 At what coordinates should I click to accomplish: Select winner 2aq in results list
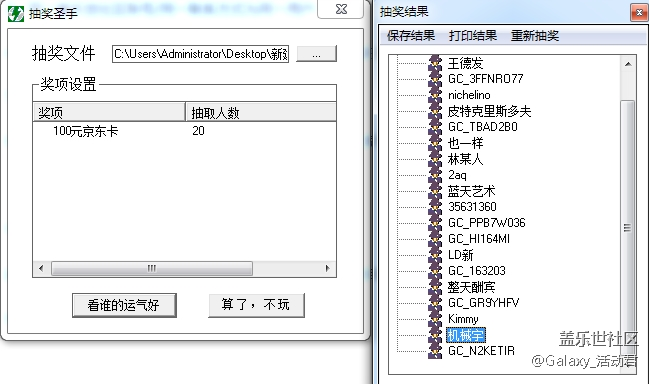pos(457,175)
